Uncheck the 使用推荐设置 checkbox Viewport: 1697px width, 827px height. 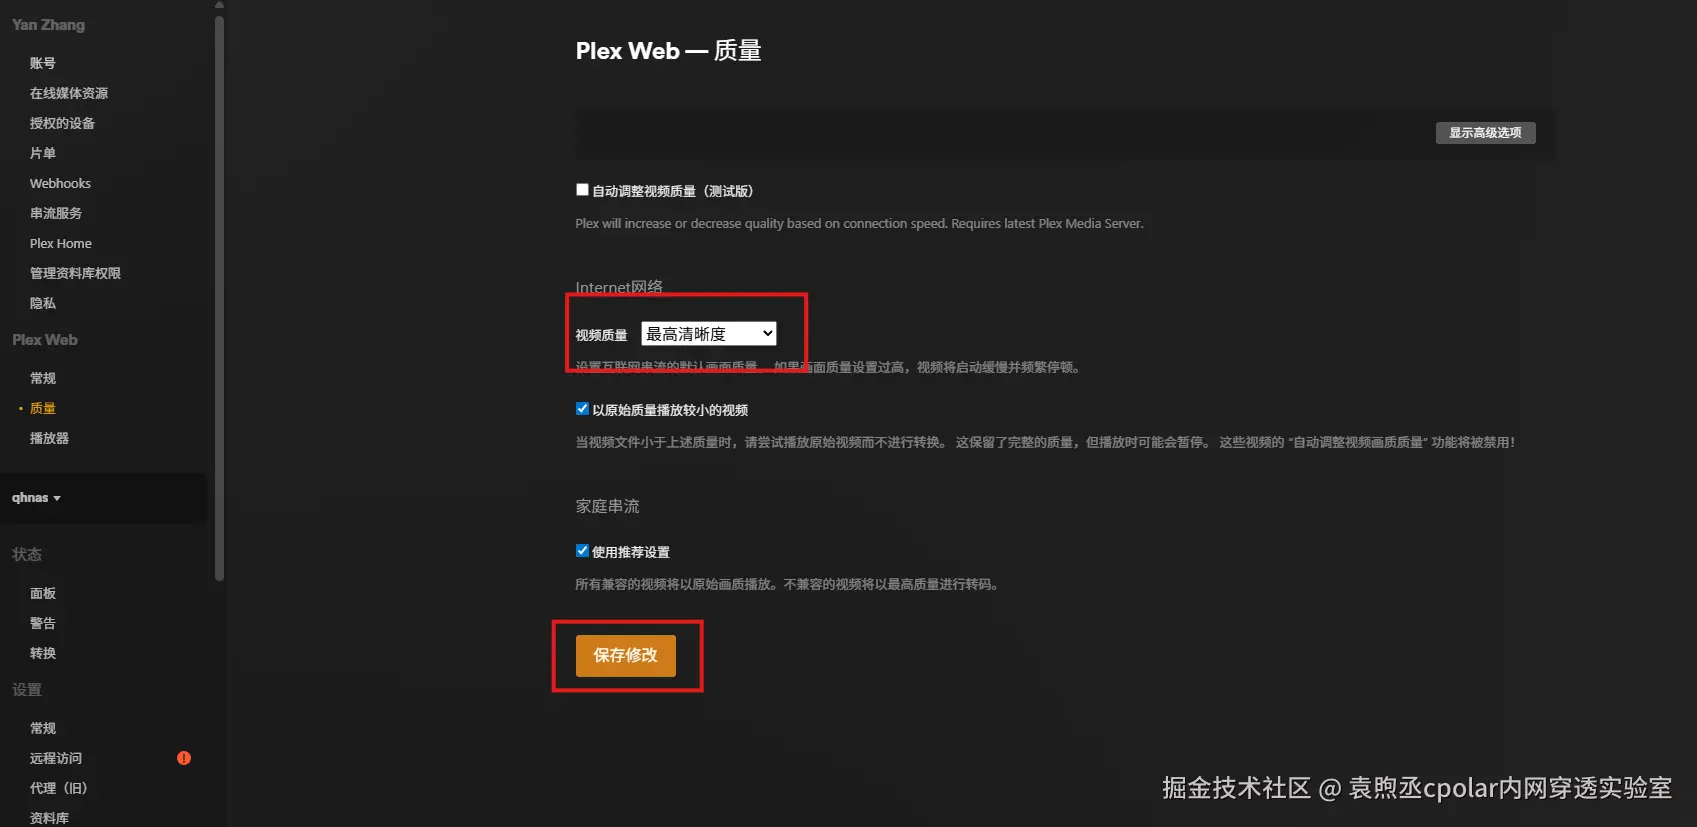tap(582, 551)
